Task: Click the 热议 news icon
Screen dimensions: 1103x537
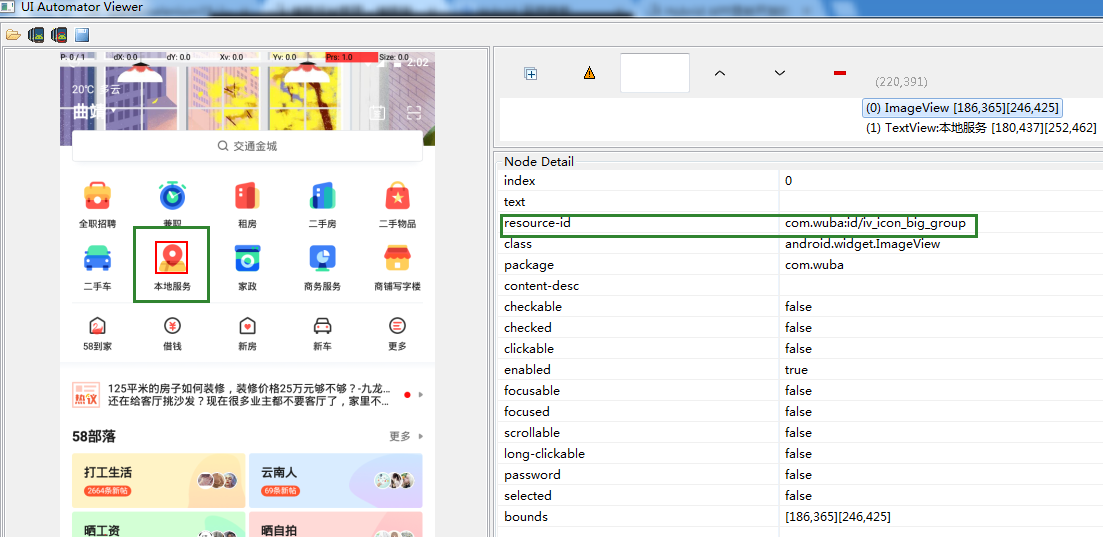Action: pos(87,395)
